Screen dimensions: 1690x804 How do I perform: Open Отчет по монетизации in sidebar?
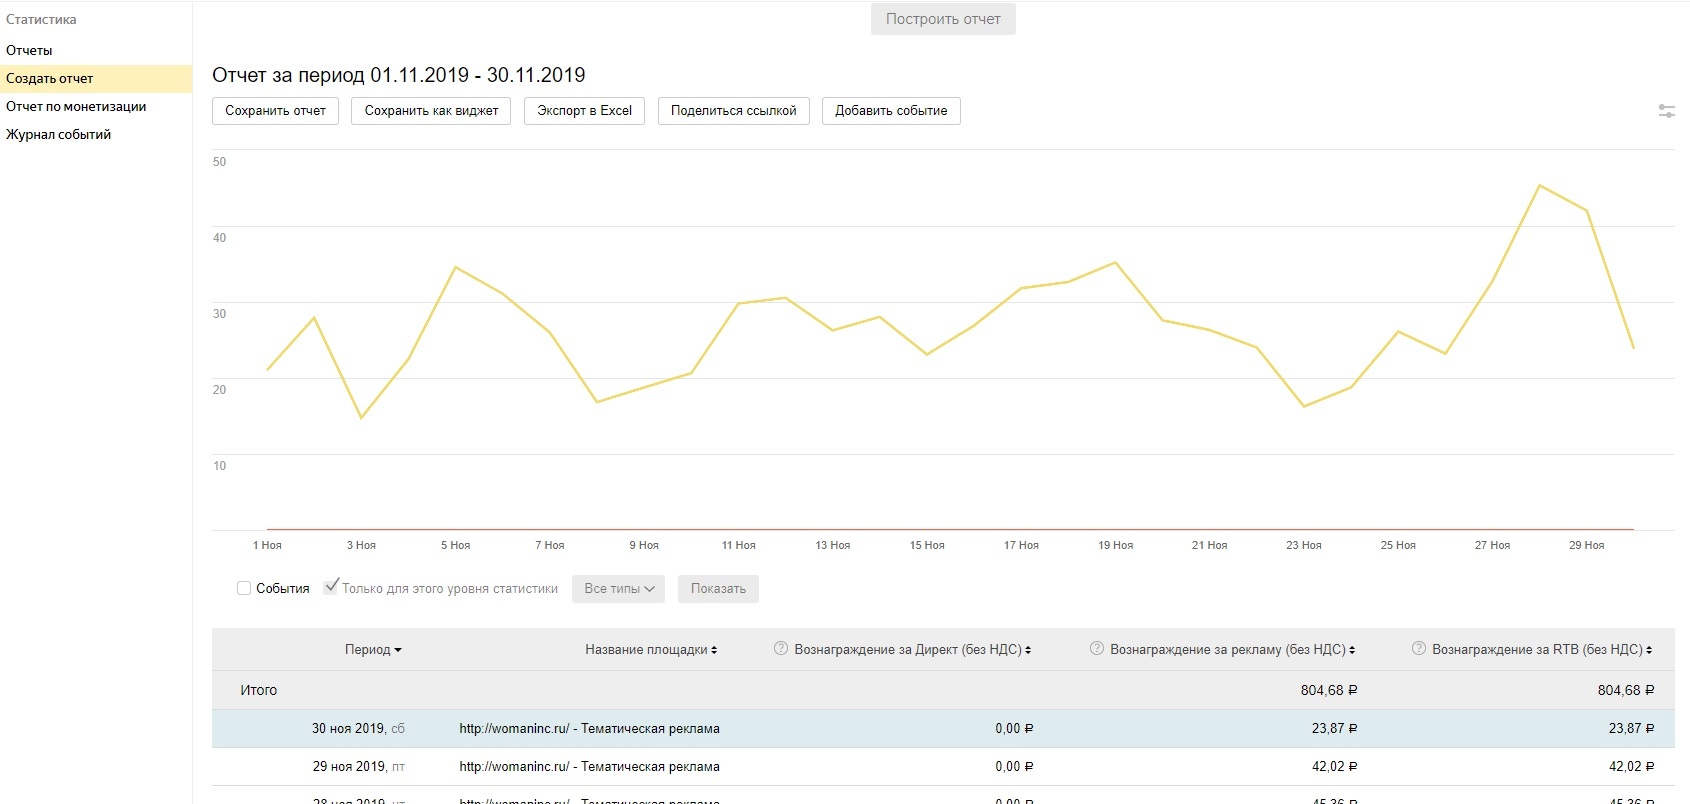click(x=76, y=106)
